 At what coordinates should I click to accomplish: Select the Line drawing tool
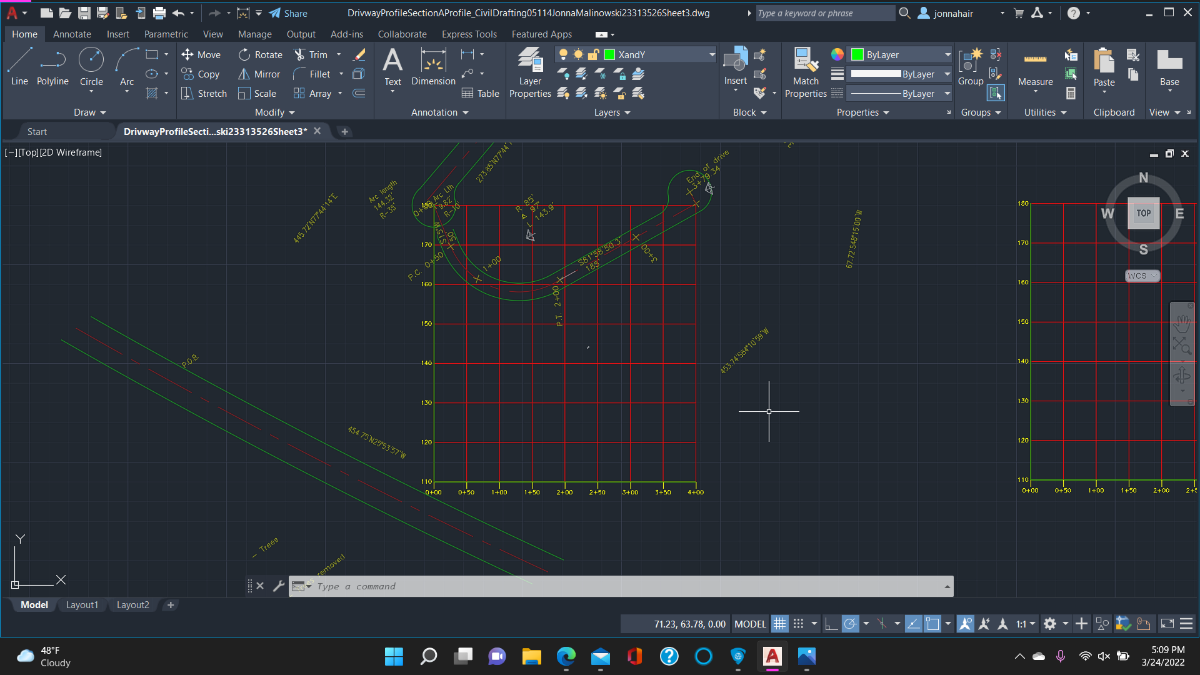tap(19, 66)
